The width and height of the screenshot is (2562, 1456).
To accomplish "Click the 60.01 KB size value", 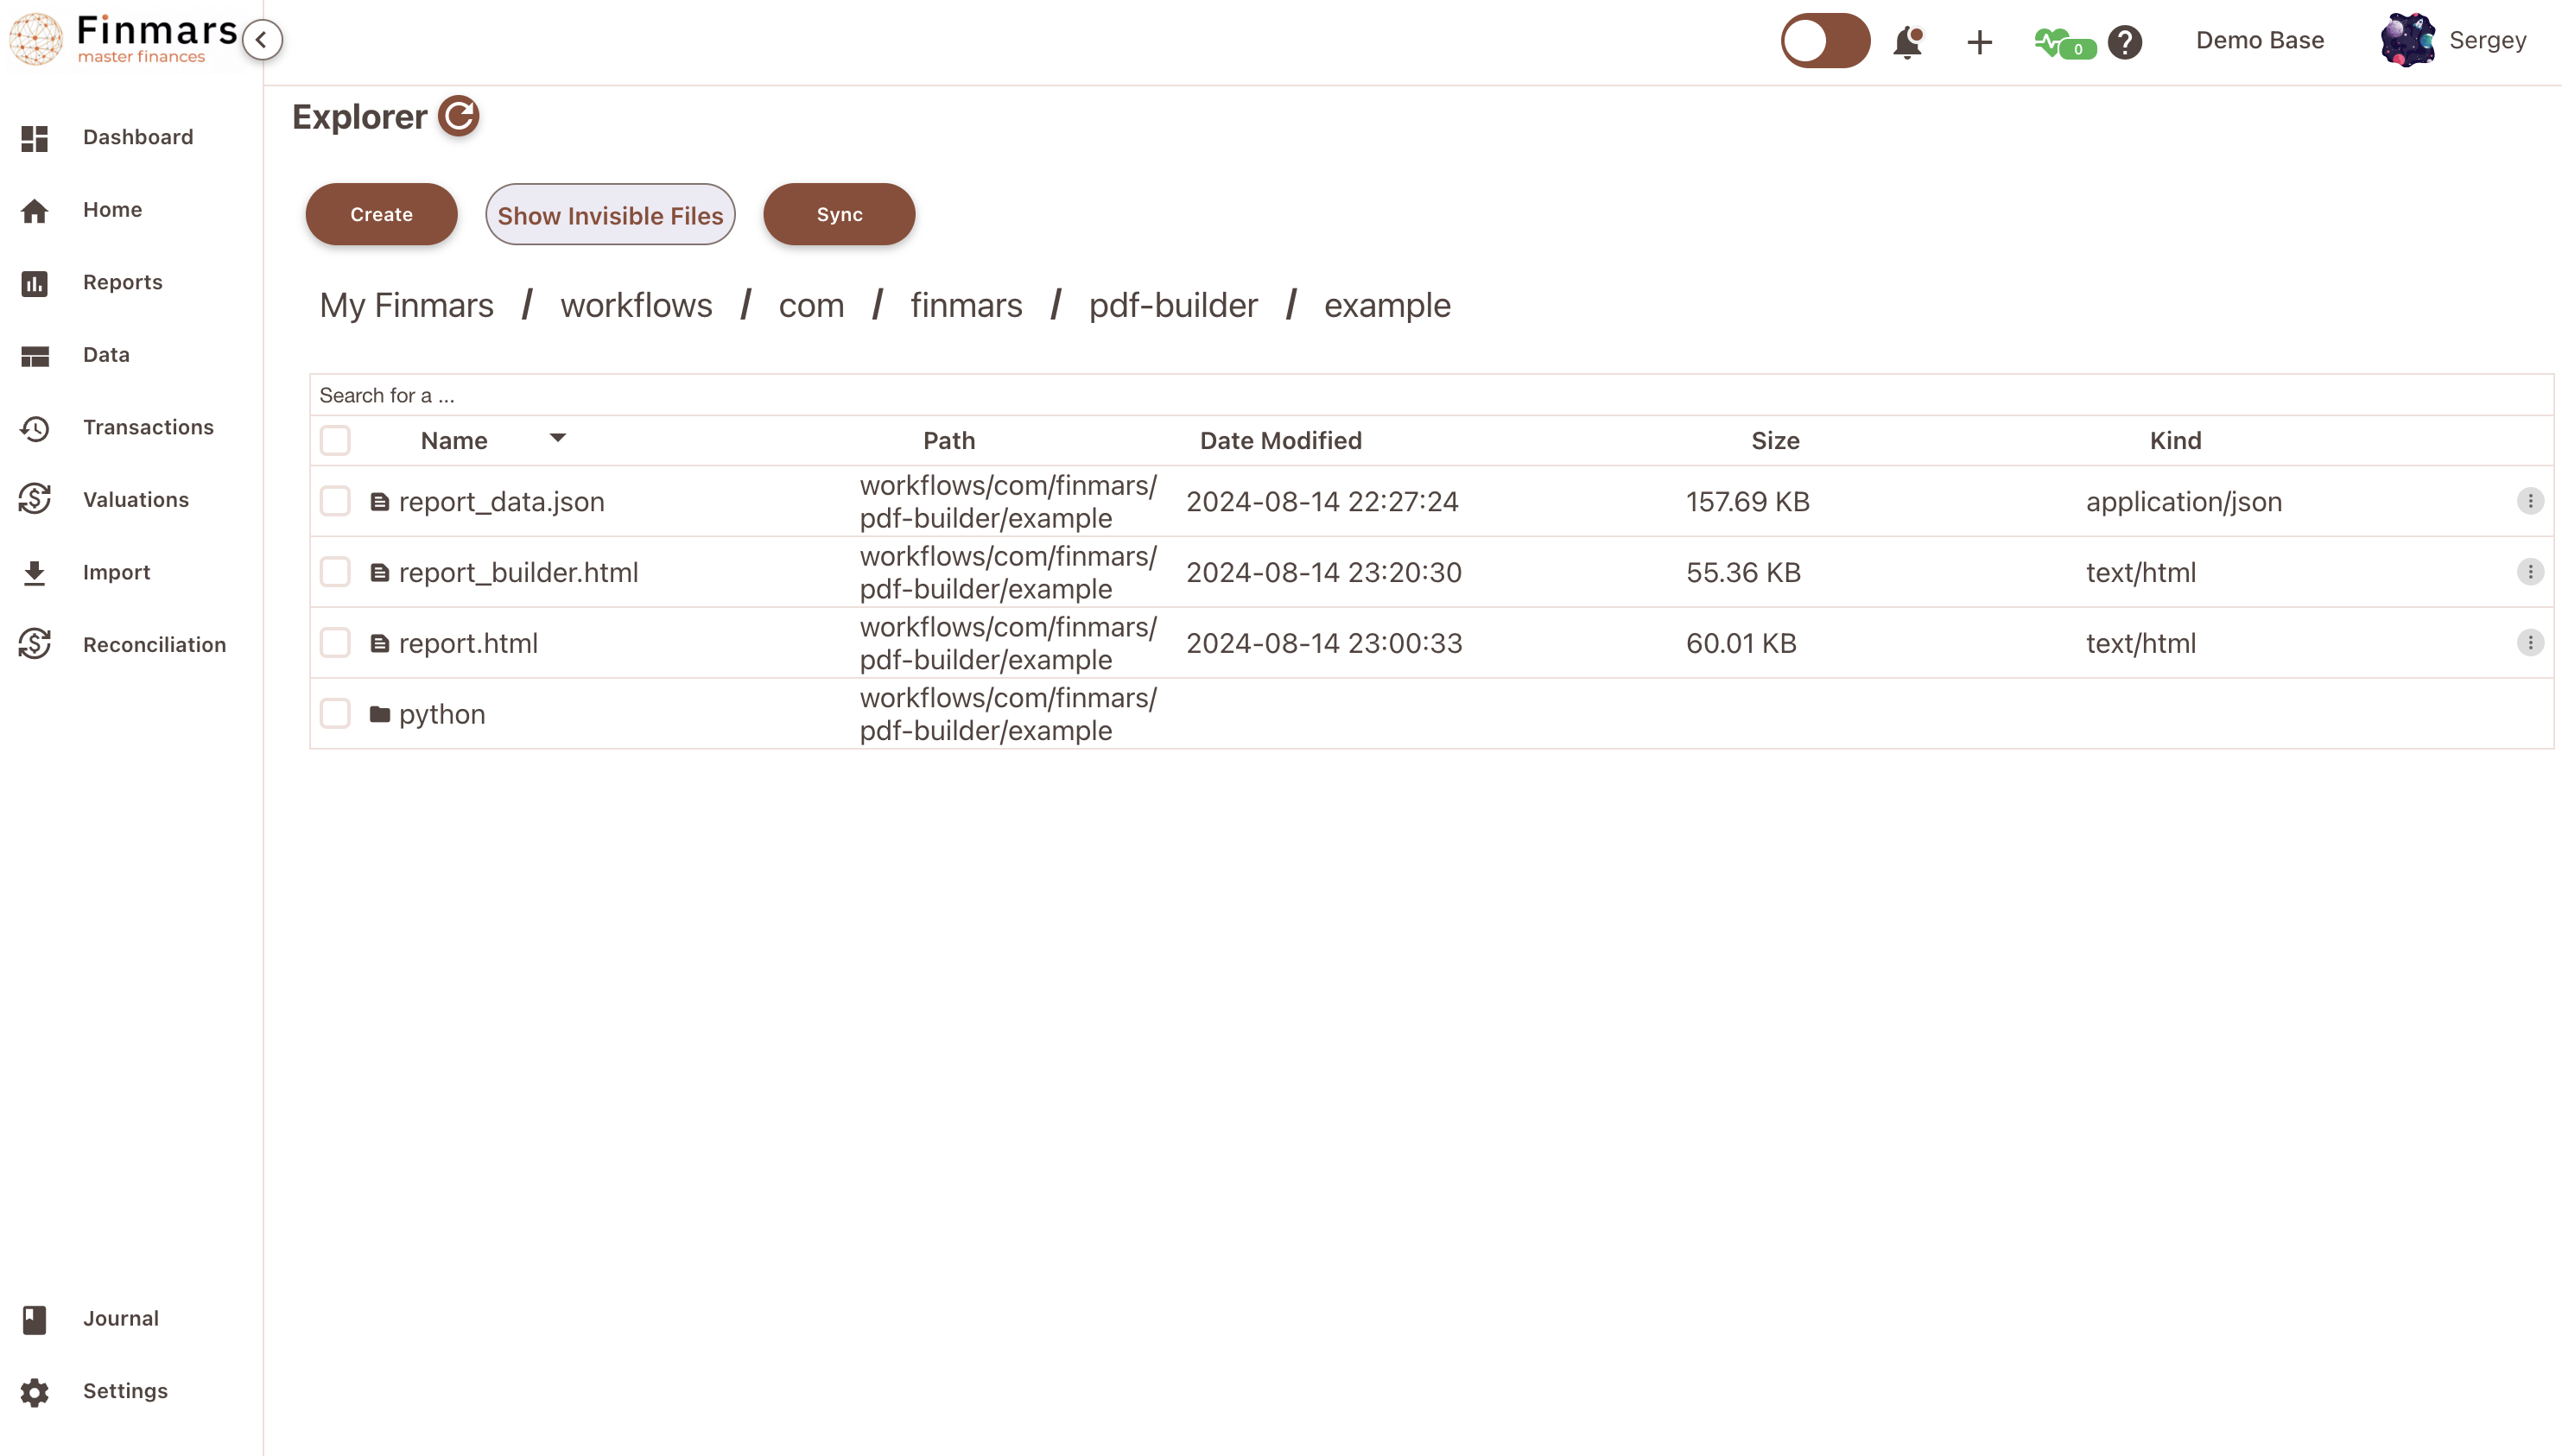I will pos(1741,644).
